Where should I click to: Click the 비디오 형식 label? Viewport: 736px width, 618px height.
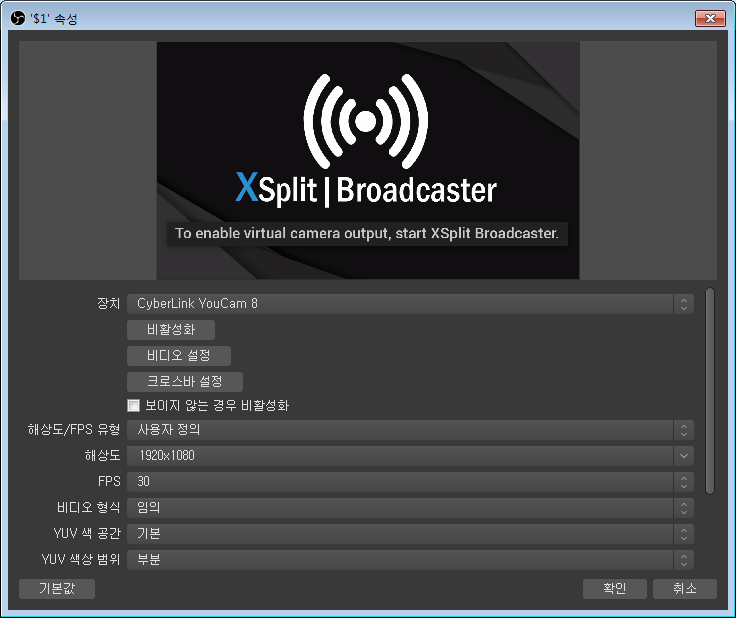click(88, 508)
